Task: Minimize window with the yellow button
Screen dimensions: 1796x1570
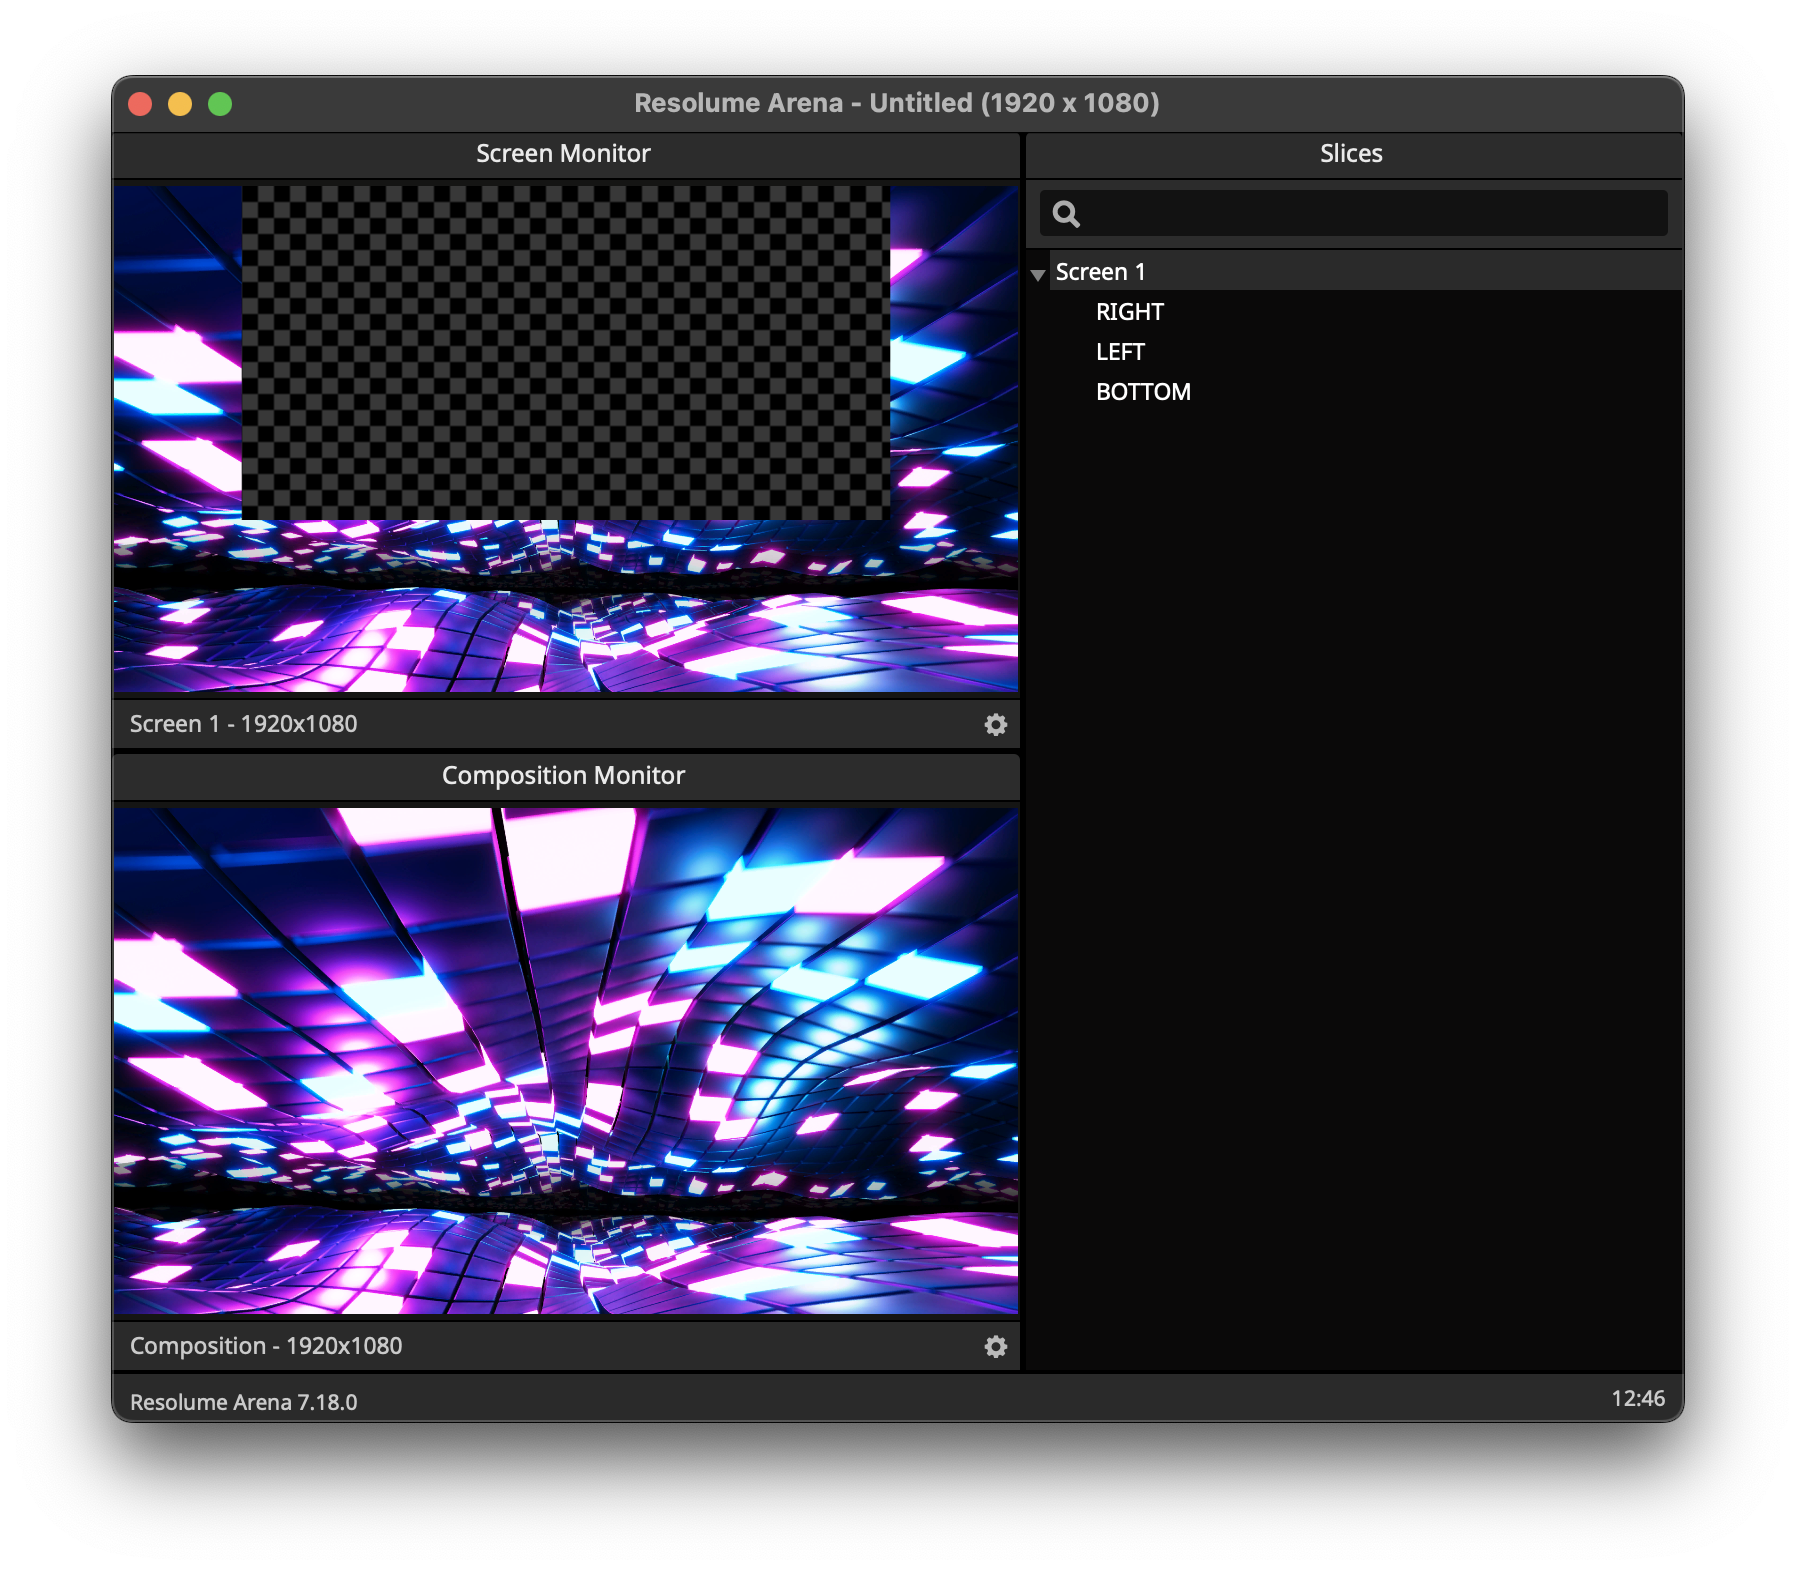Action: [180, 104]
